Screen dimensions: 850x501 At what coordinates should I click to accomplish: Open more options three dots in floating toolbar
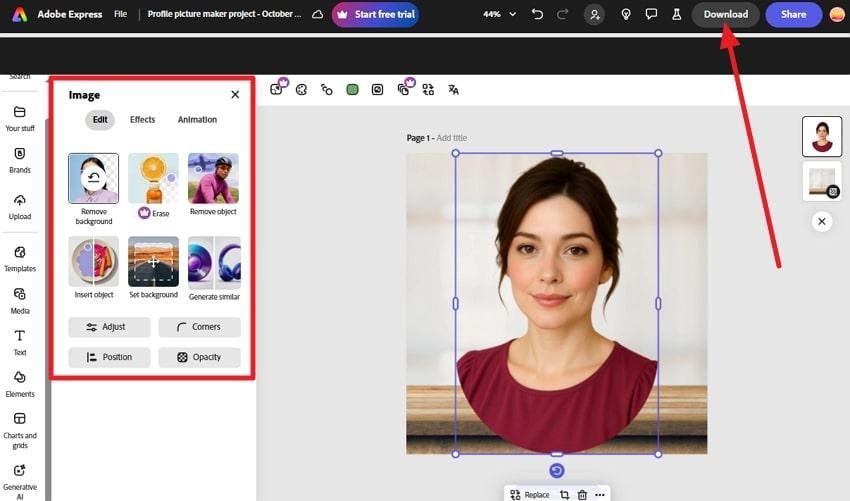point(600,494)
